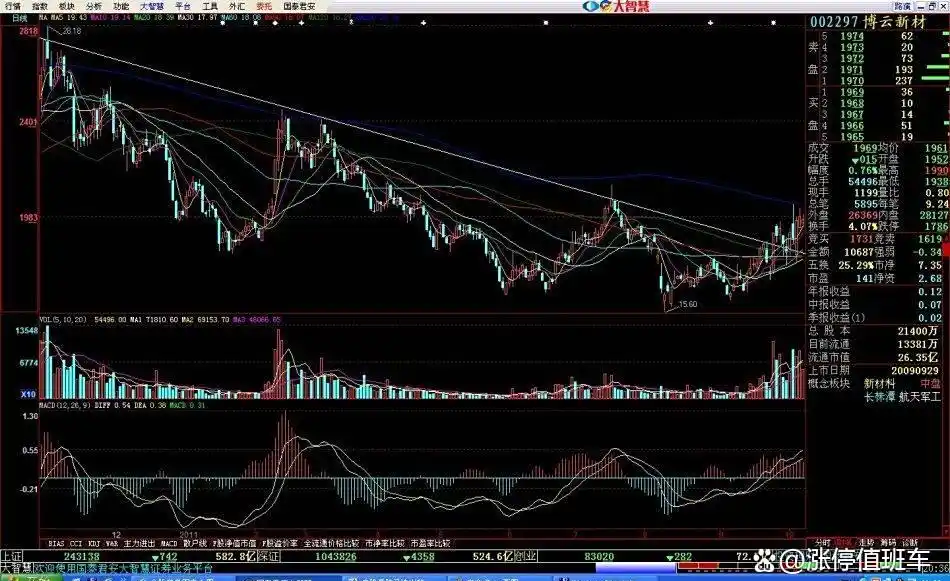Click the 总股本 21400万 value

pyautogui.click(x=917, y=331)
